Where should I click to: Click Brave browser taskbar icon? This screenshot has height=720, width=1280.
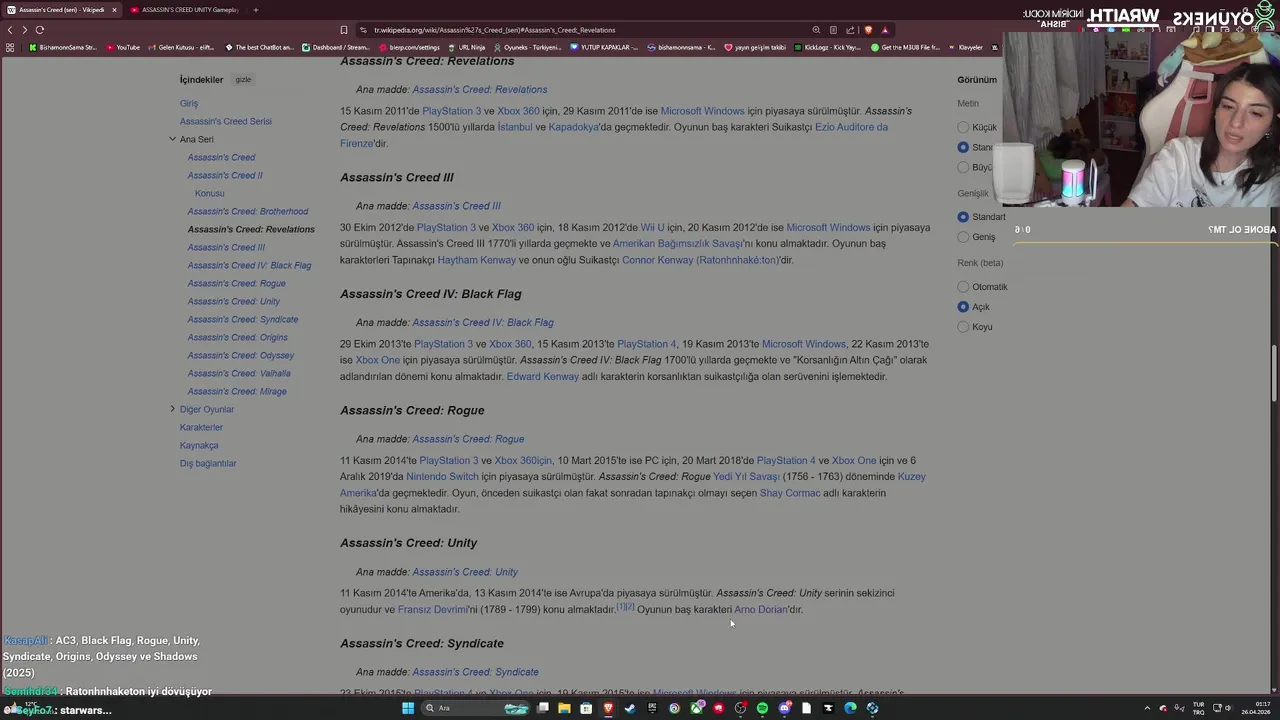[608, 708]
